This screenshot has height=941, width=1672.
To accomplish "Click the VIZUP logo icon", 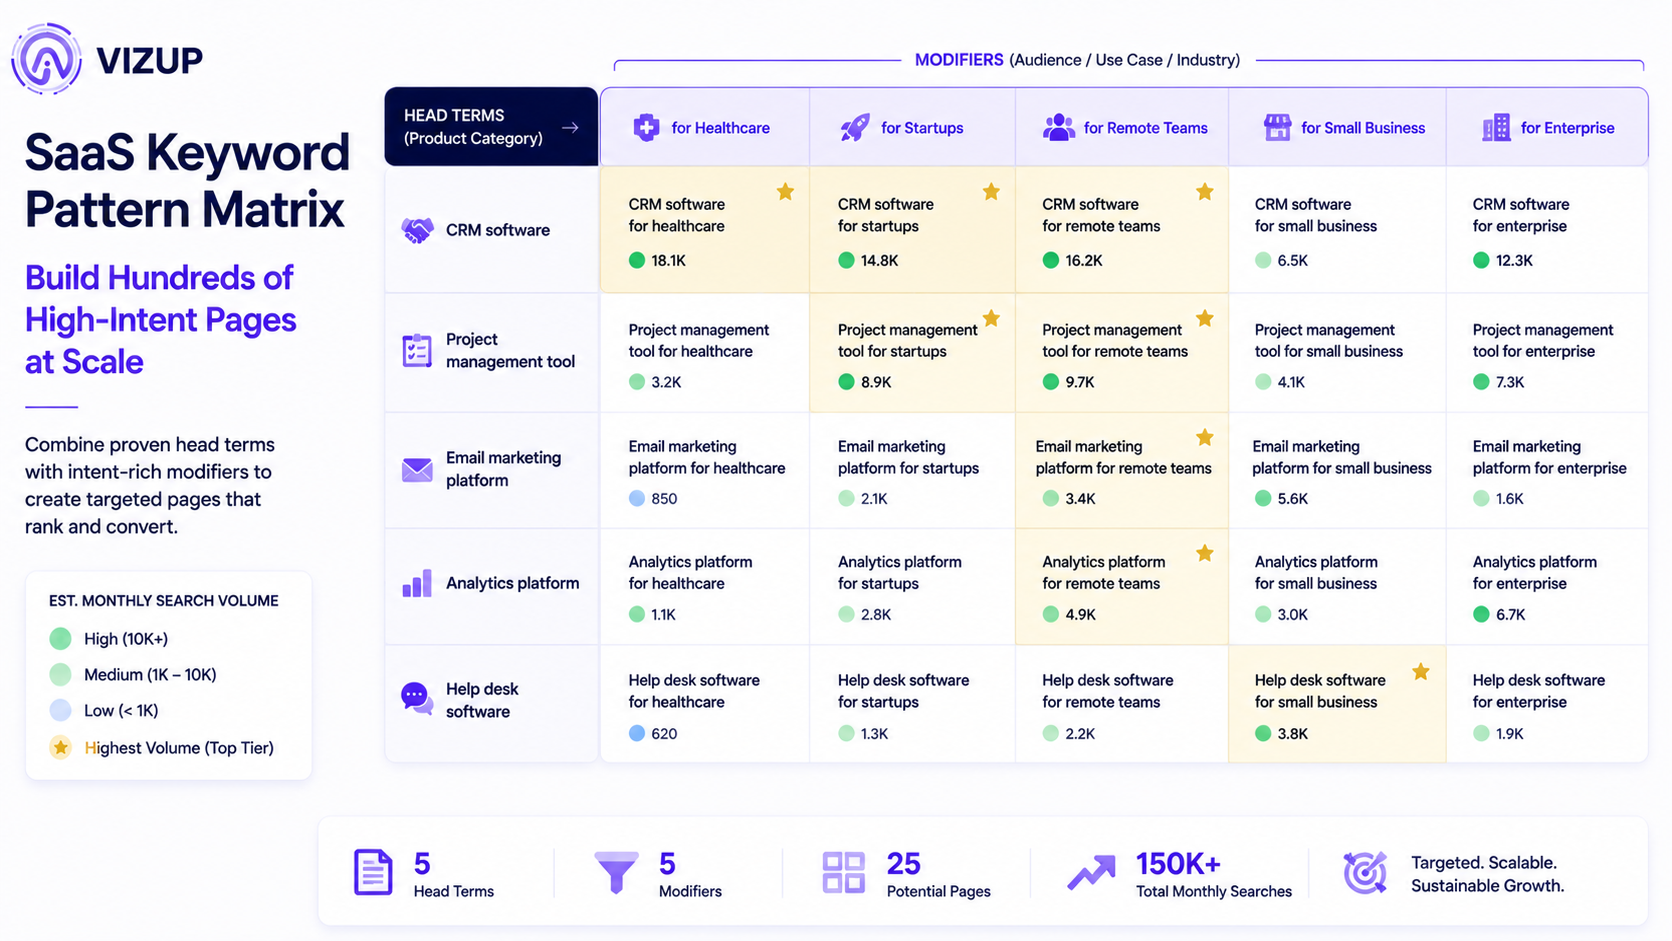I will pyautogui.click(x=46, y=59).
